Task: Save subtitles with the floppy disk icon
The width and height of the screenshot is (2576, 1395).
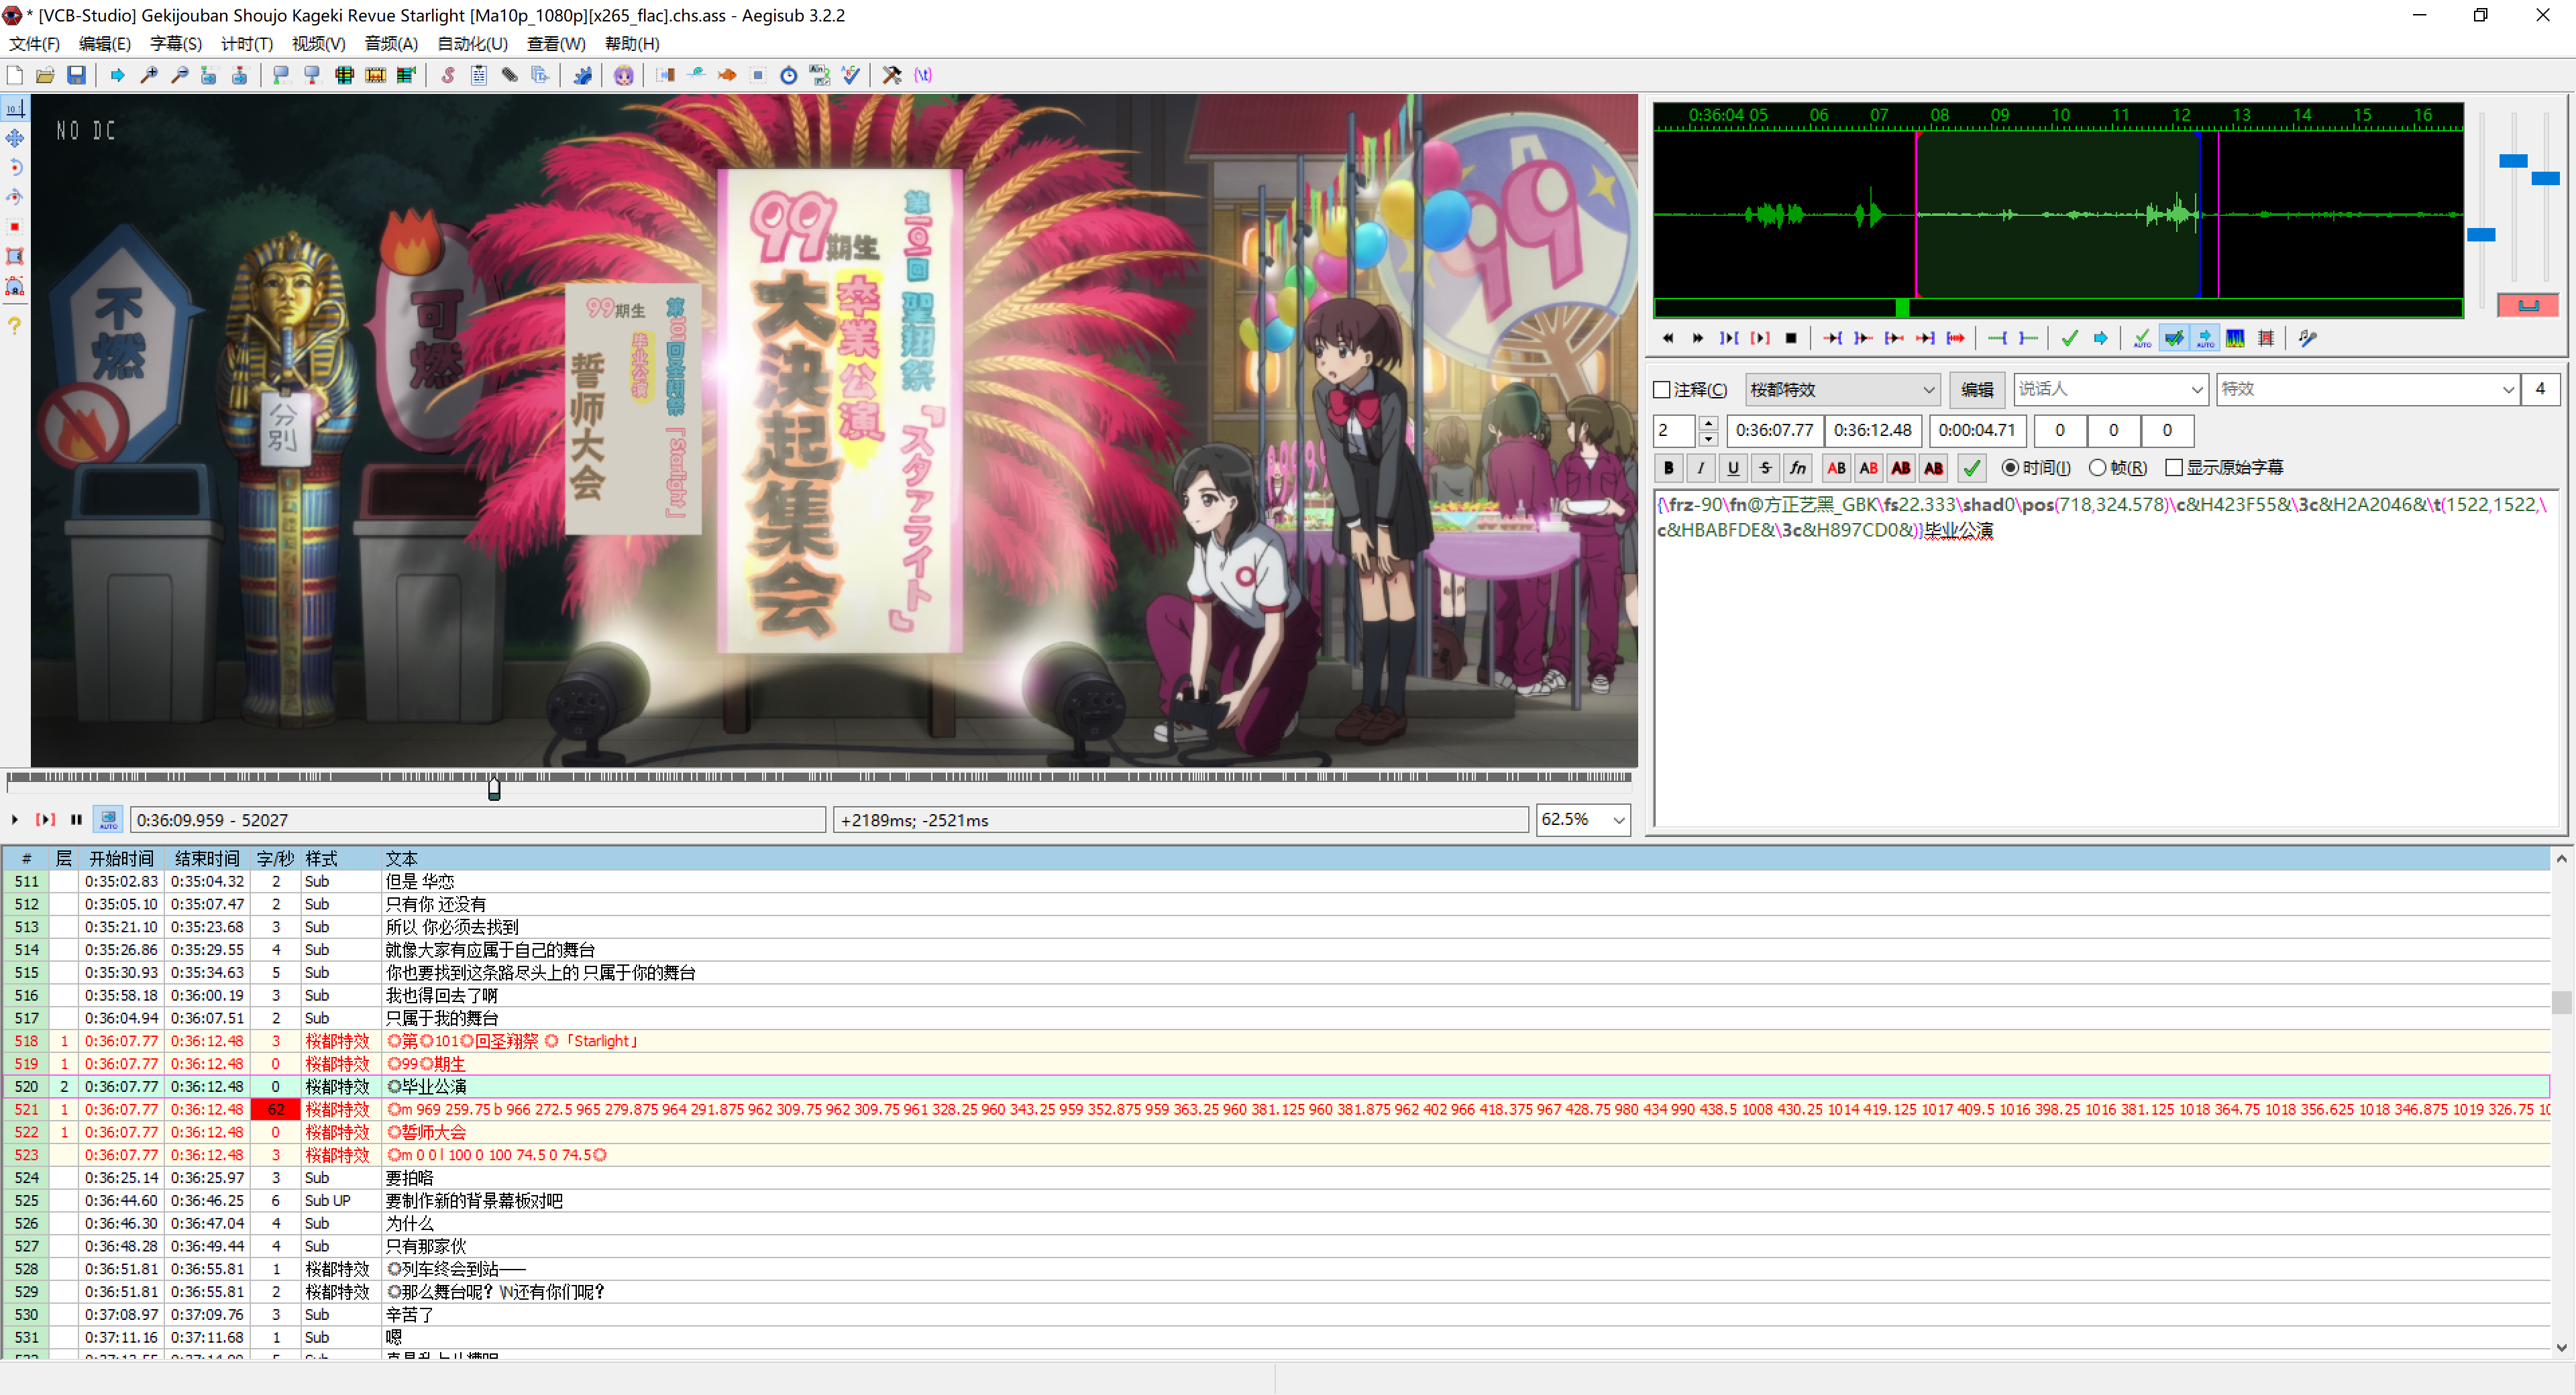Action: click(76, 75)
